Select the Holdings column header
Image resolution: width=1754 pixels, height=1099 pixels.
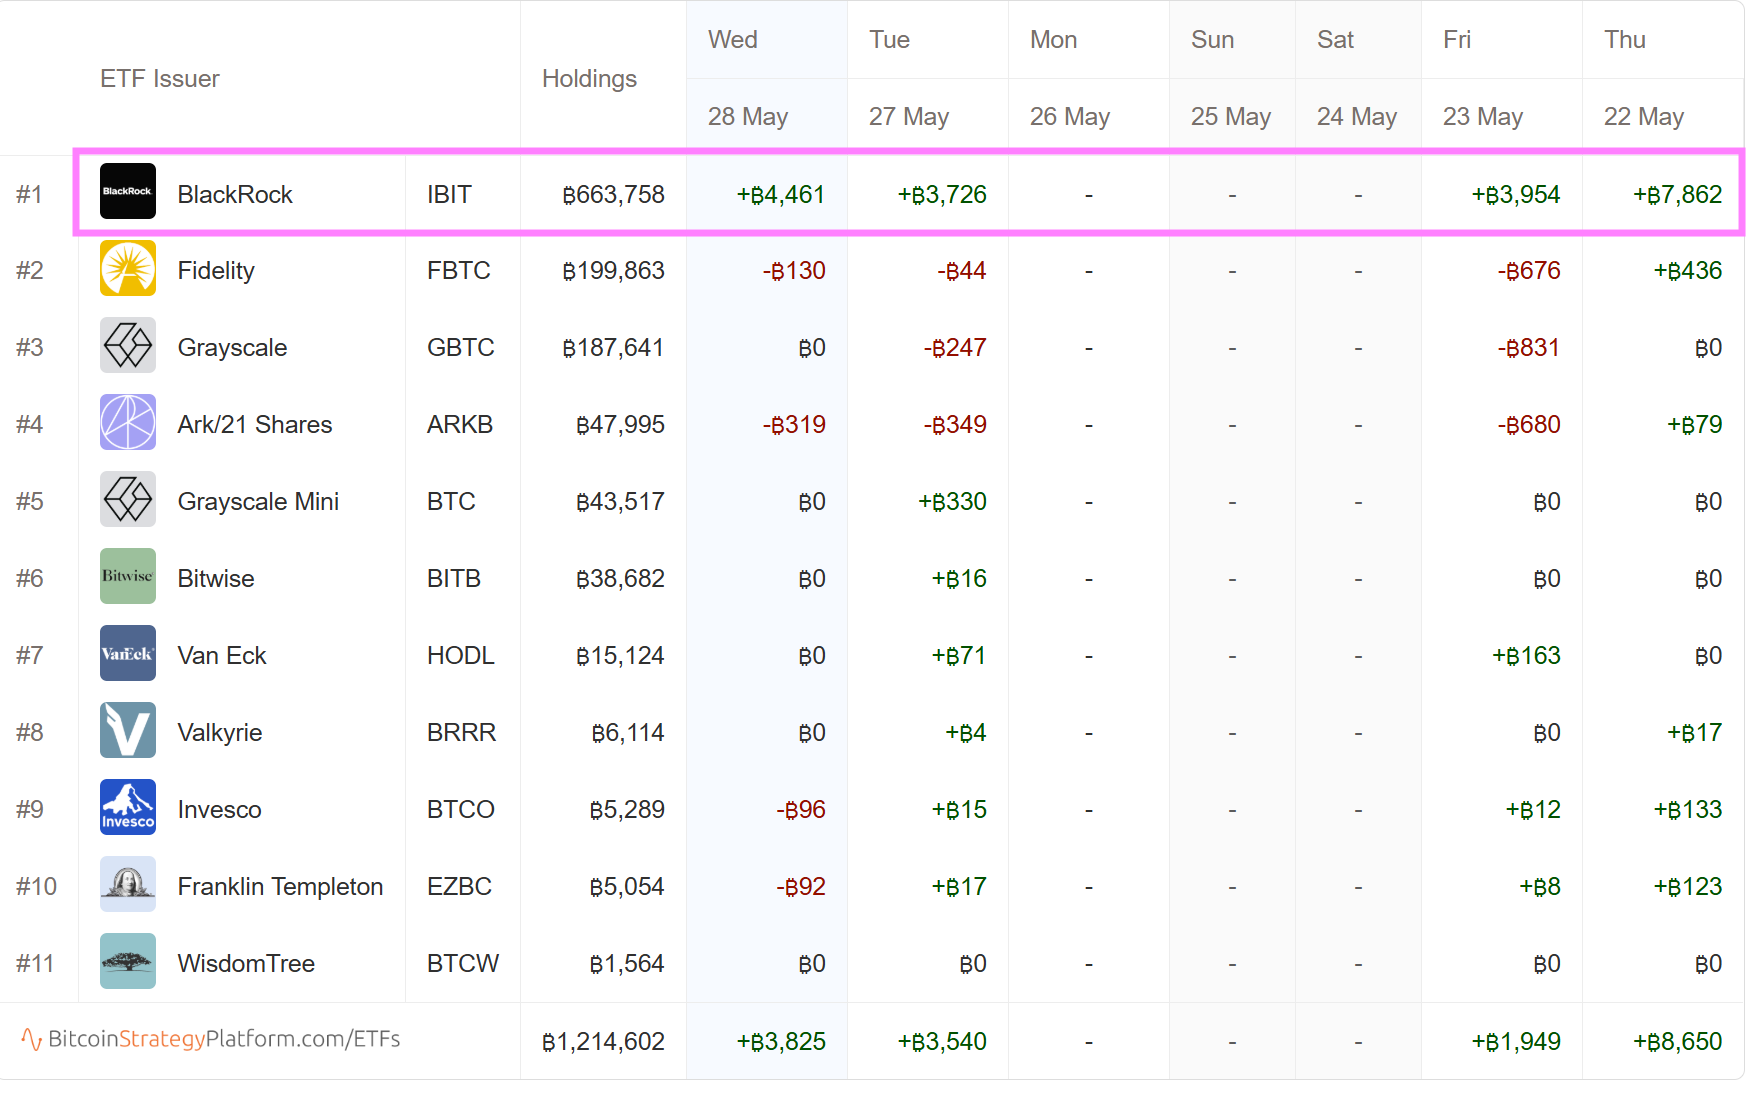point(589,78)
